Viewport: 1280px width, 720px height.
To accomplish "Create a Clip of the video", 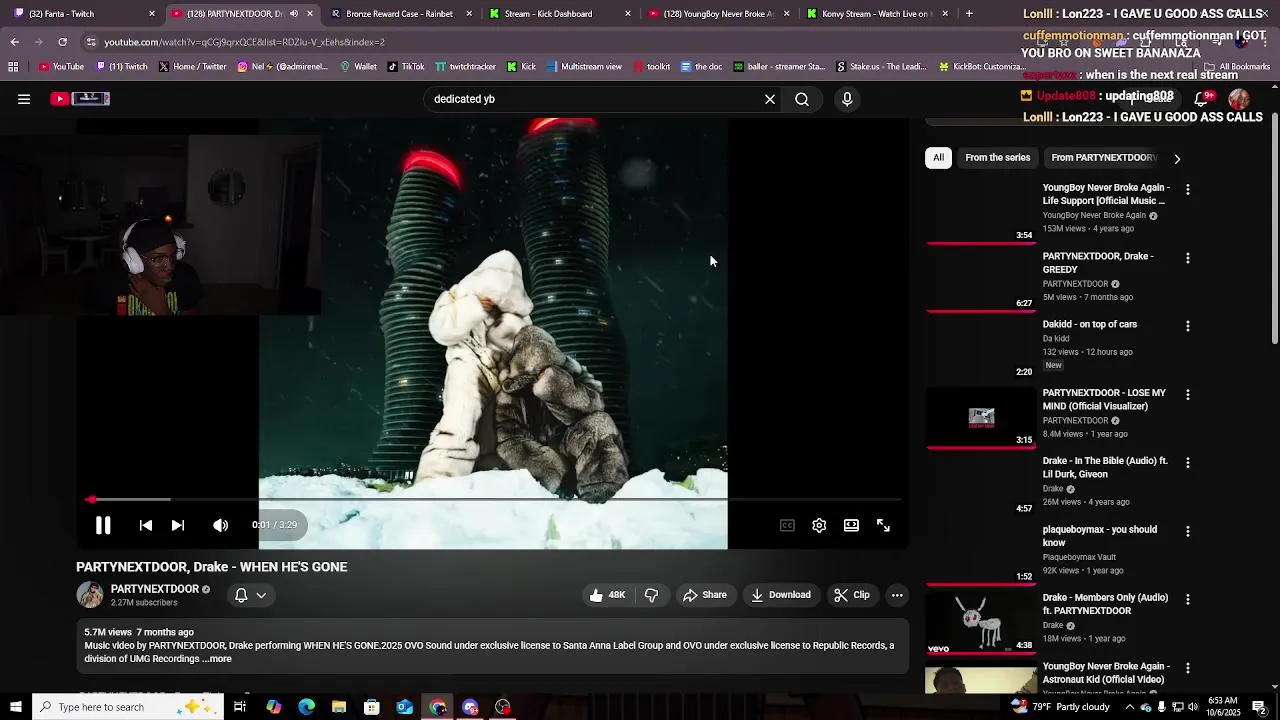I will pyautogui.click(x=852, y=595).
